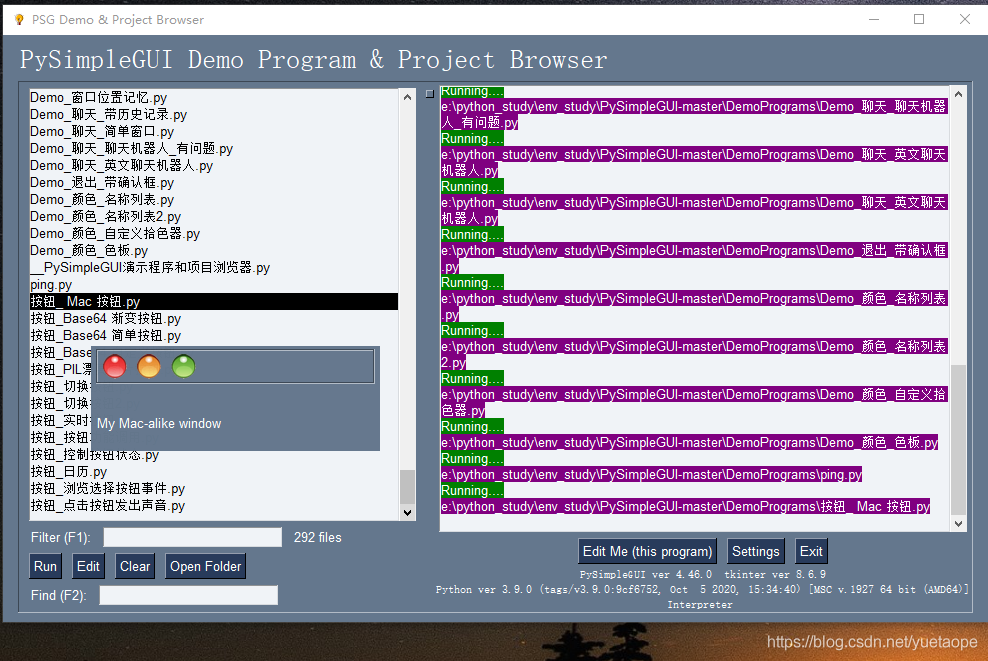Select Demo_聊天_带历史记录.py in the list
Screen dimensions: 988x661
214,115
